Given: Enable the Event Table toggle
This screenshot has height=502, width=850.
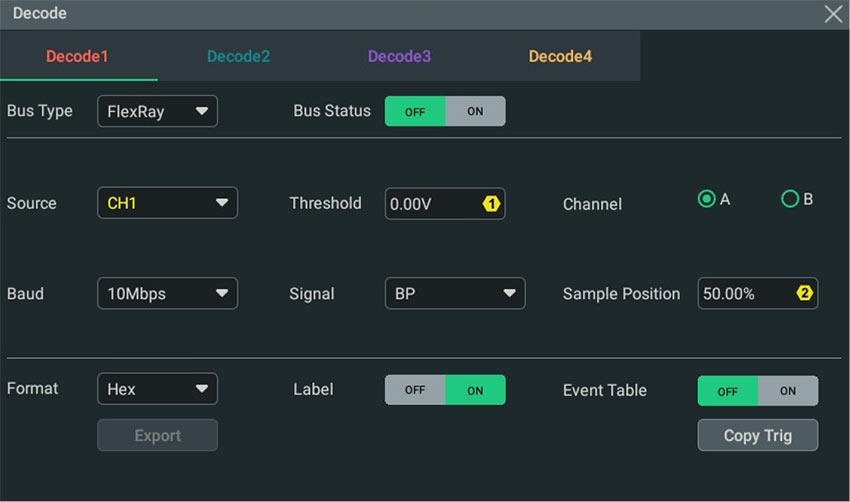Looking at the screenshot, I should coord(788,391).
